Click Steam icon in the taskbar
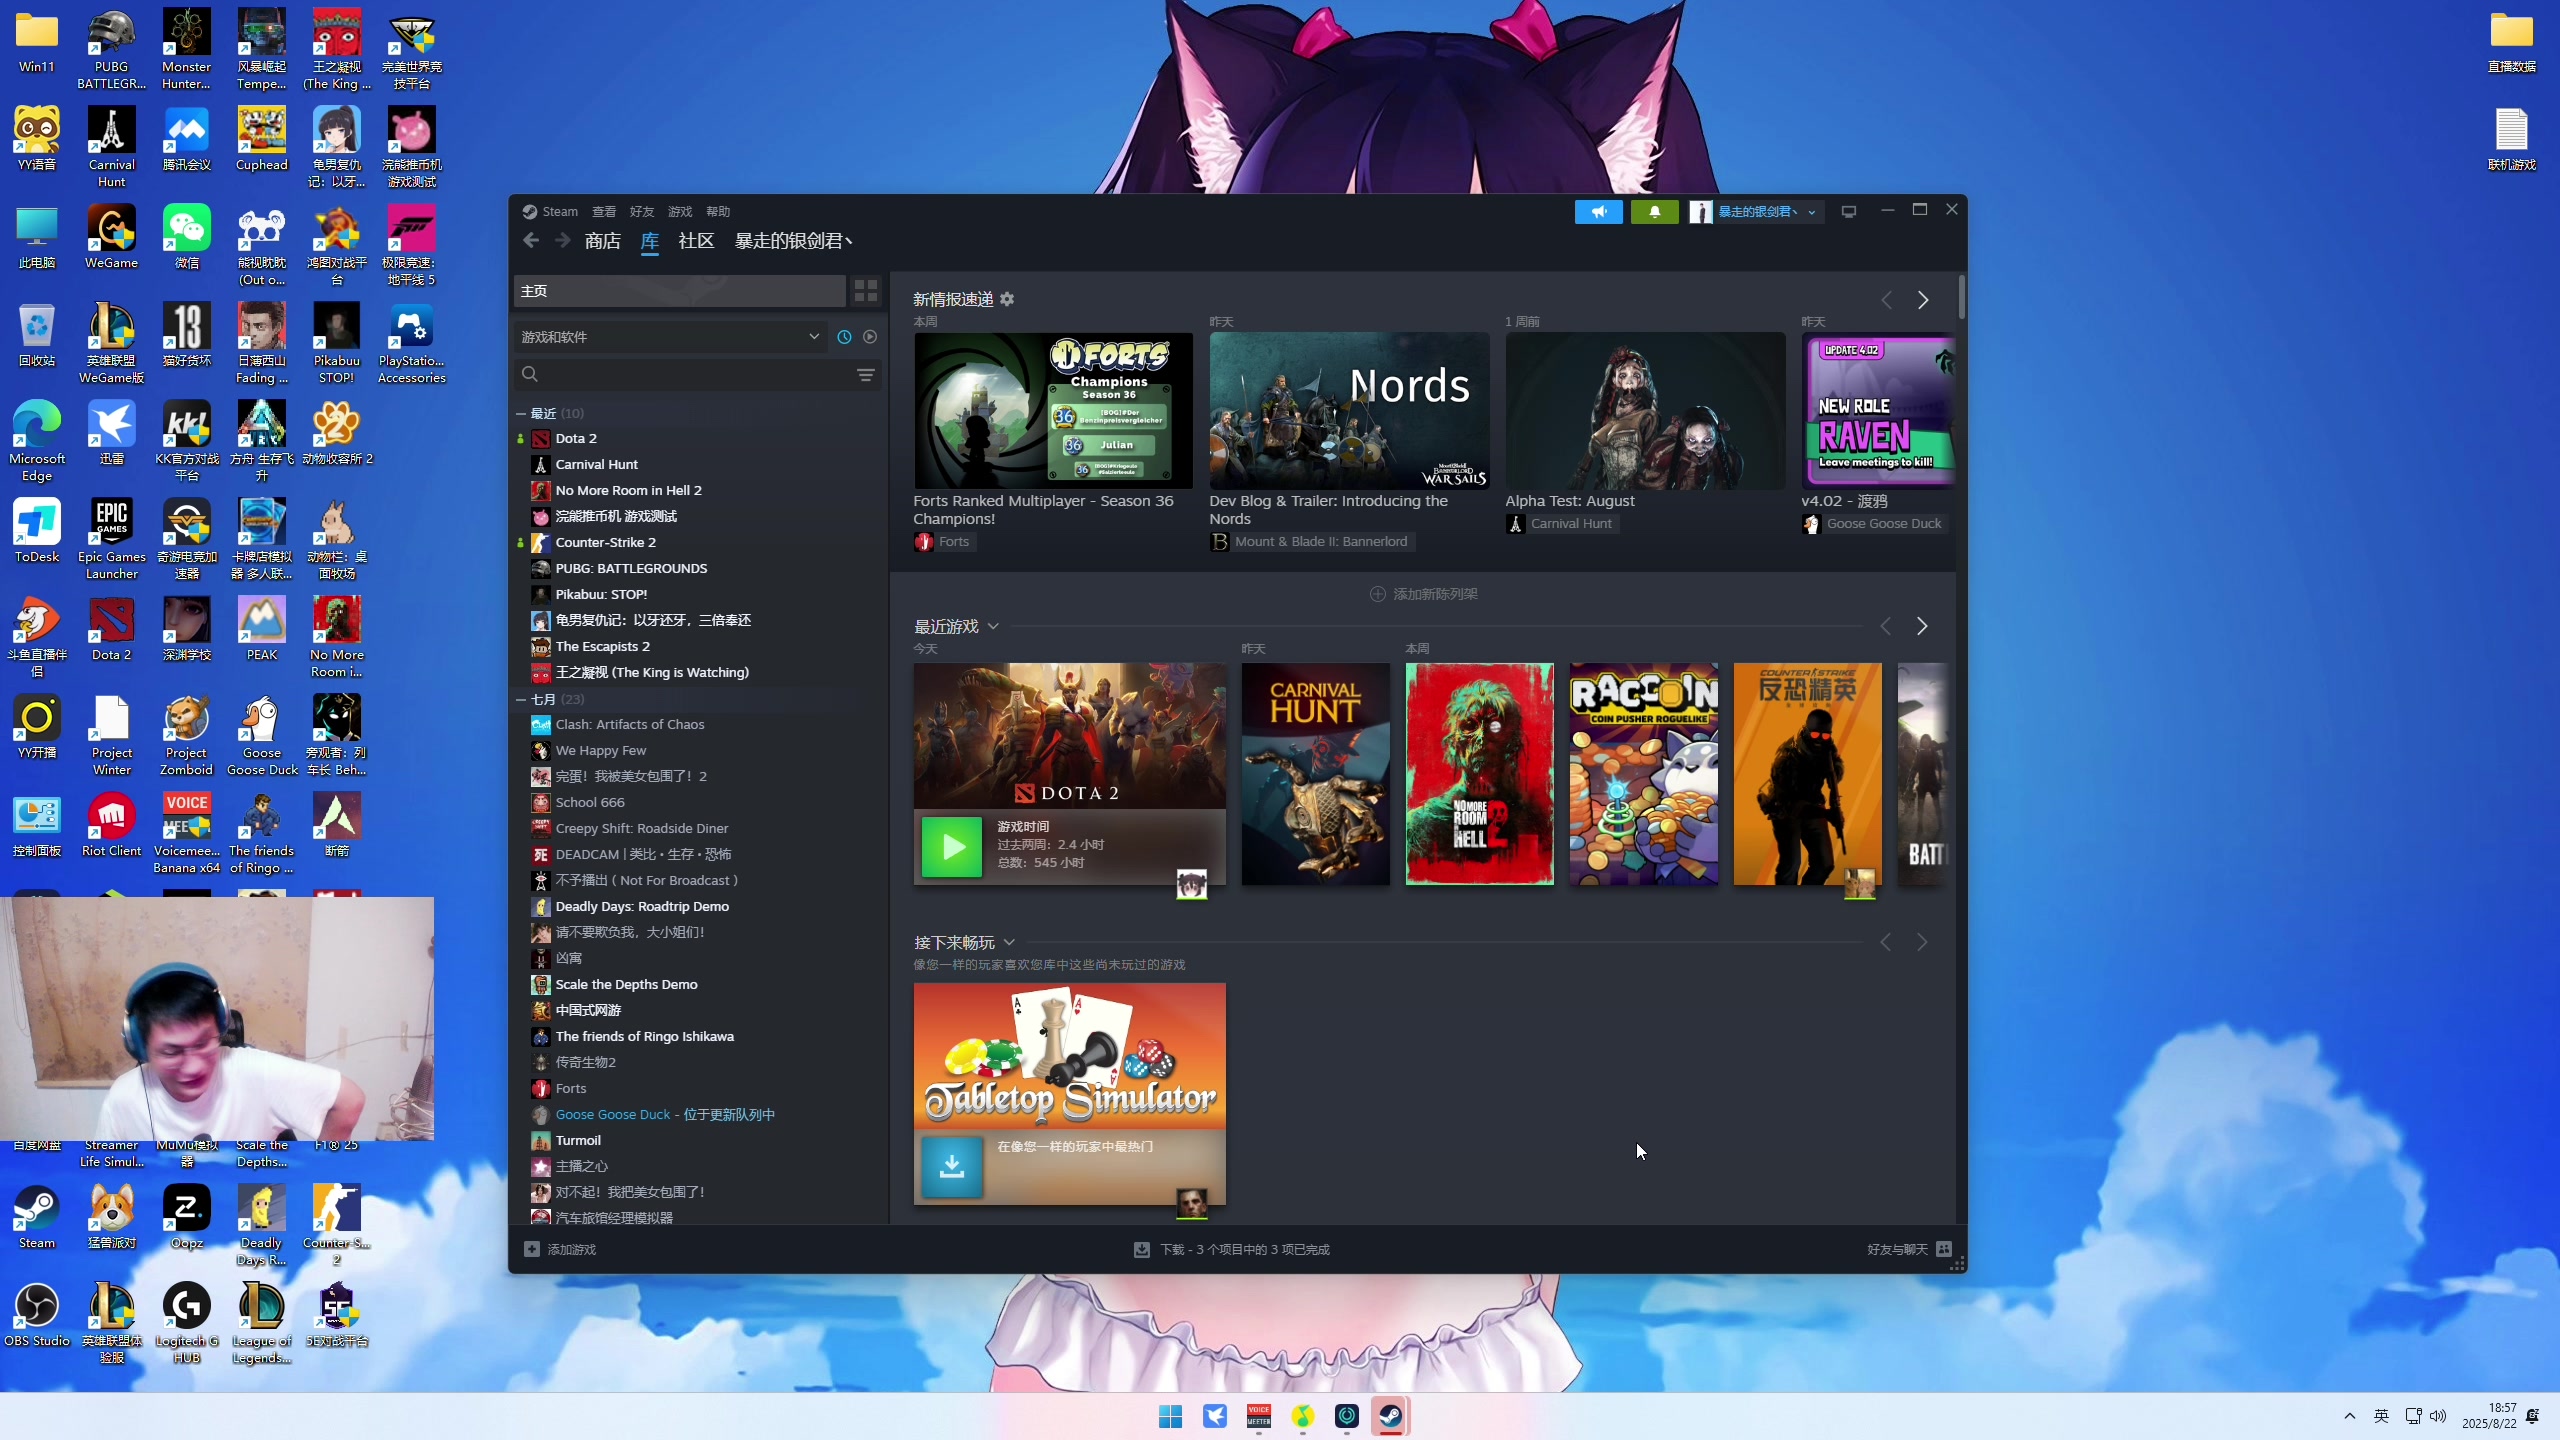2560x1440 pixels. coord(1390,1416)
